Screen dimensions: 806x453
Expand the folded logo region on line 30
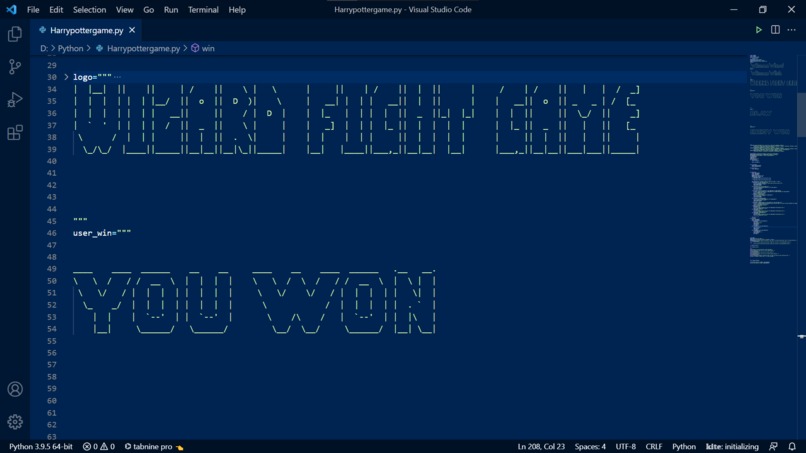(x=66, y=77)
